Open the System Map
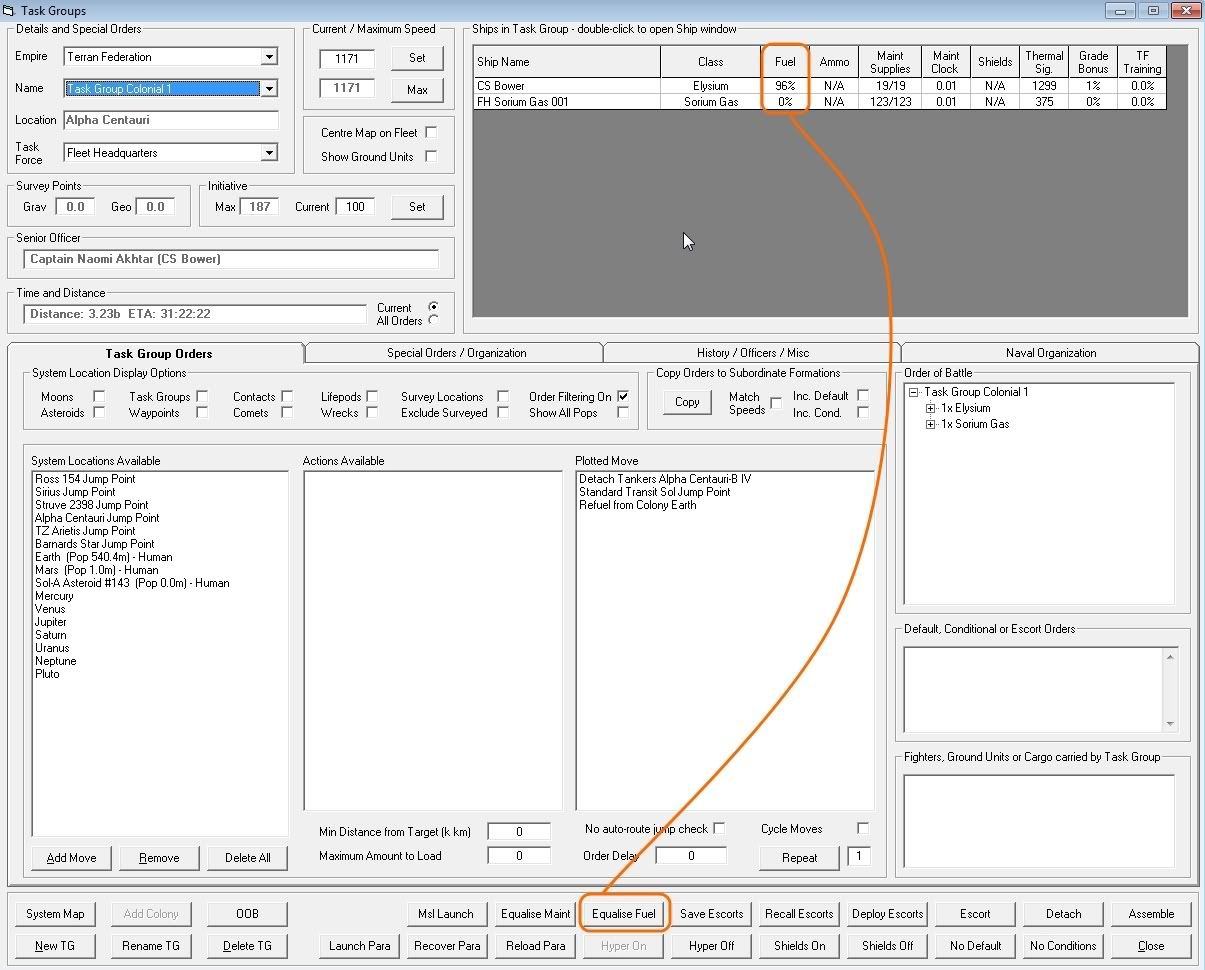This screenshot has height=970, width=1205. point(55,913)
